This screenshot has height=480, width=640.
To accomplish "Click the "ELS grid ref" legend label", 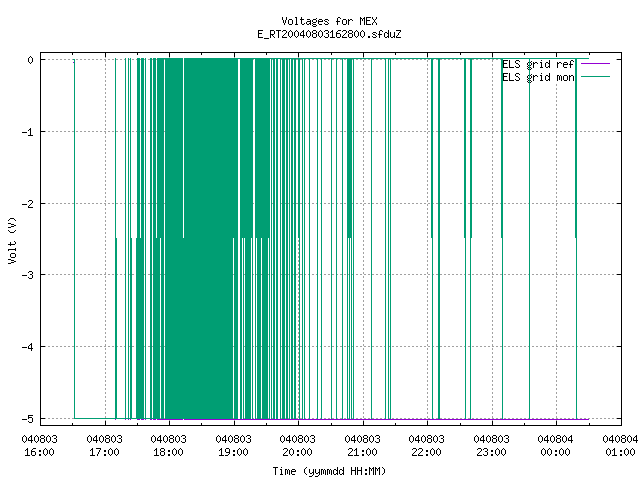I will (538, 64).
